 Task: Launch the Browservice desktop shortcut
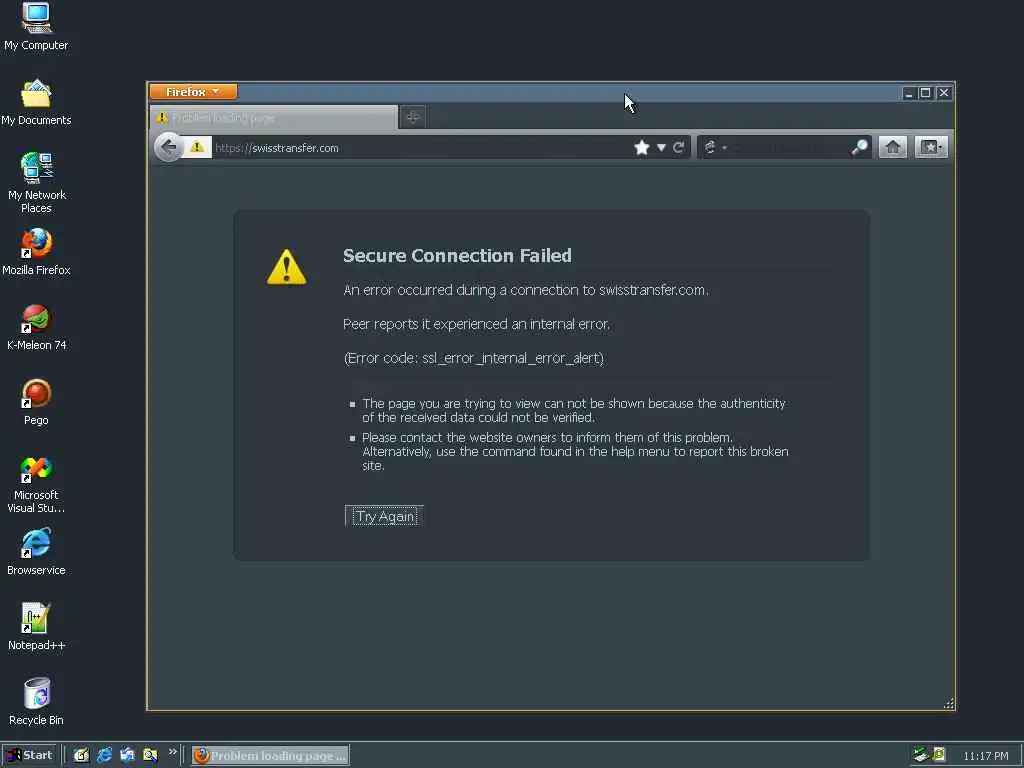(36, 552)
